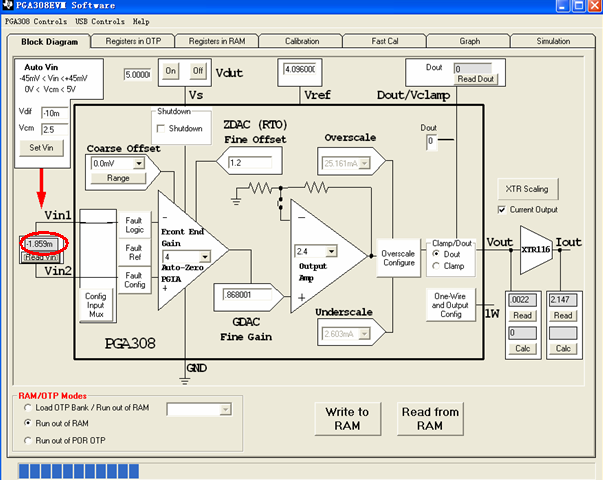Viewport: 603px width, 480px height.
Task: Toggle the Shutdown checkbox
Action: tap(161, 128)
